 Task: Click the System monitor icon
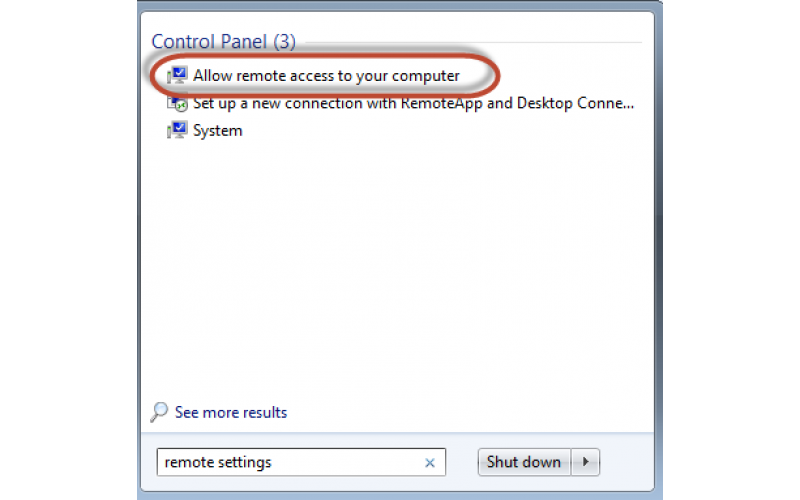[x=177, y=131]
